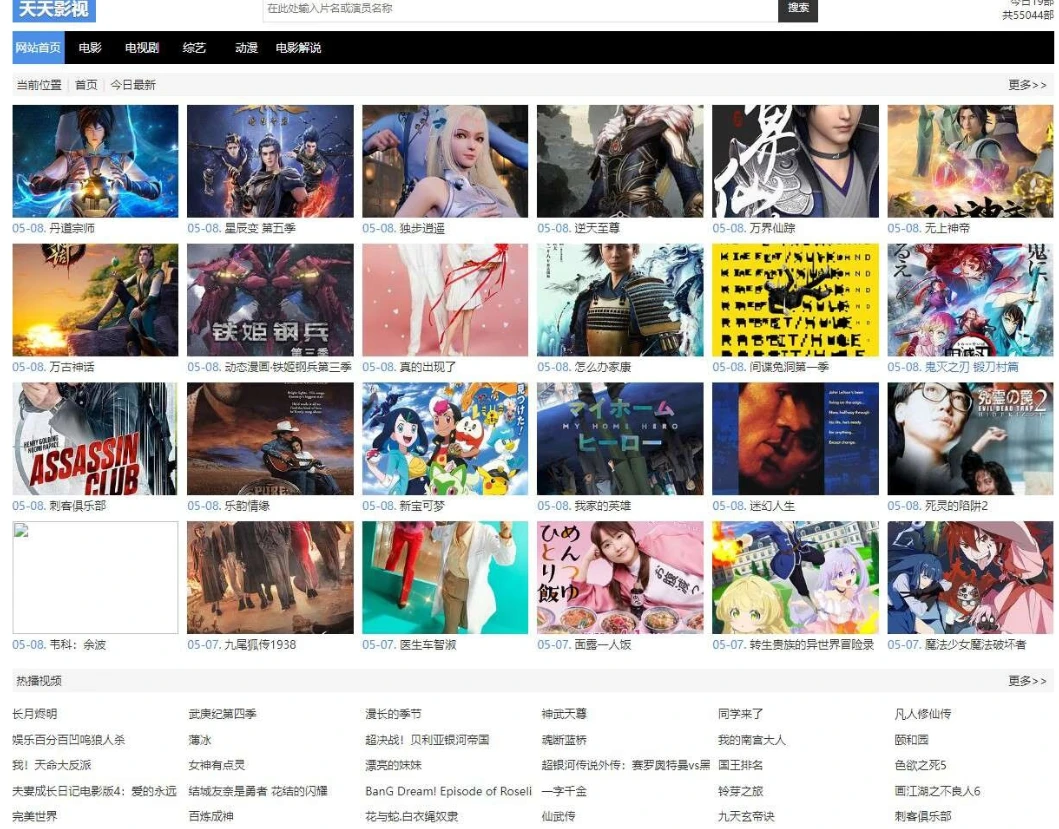Open the 网站首页 navigation tab

click(38, 47)
